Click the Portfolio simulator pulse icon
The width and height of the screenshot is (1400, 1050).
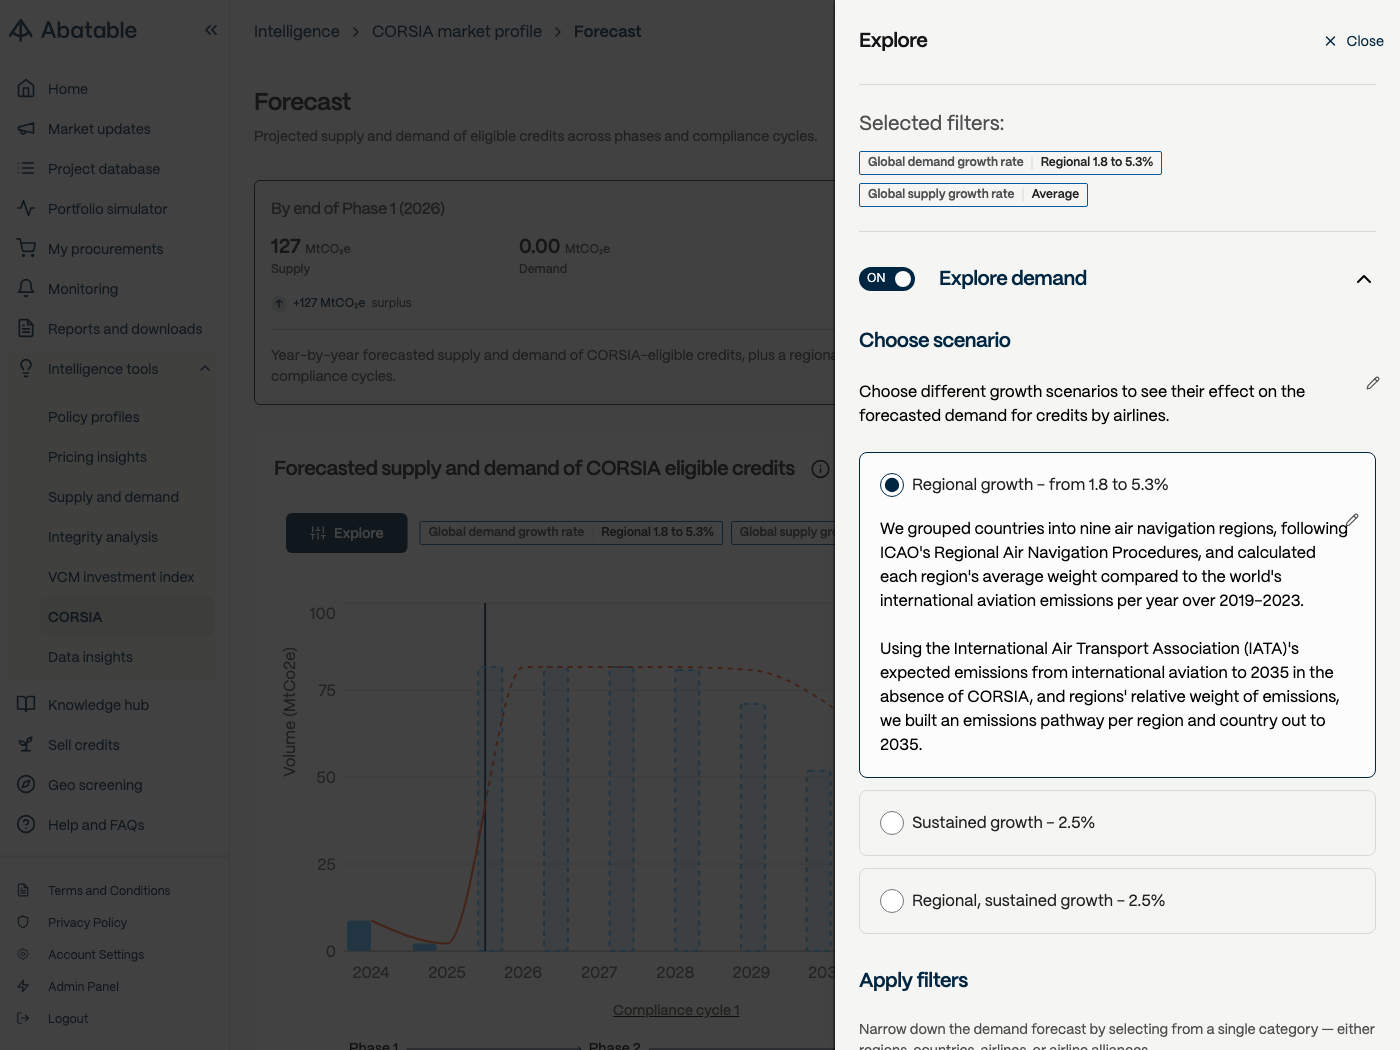pyautogui.click(x=27, y=208)
